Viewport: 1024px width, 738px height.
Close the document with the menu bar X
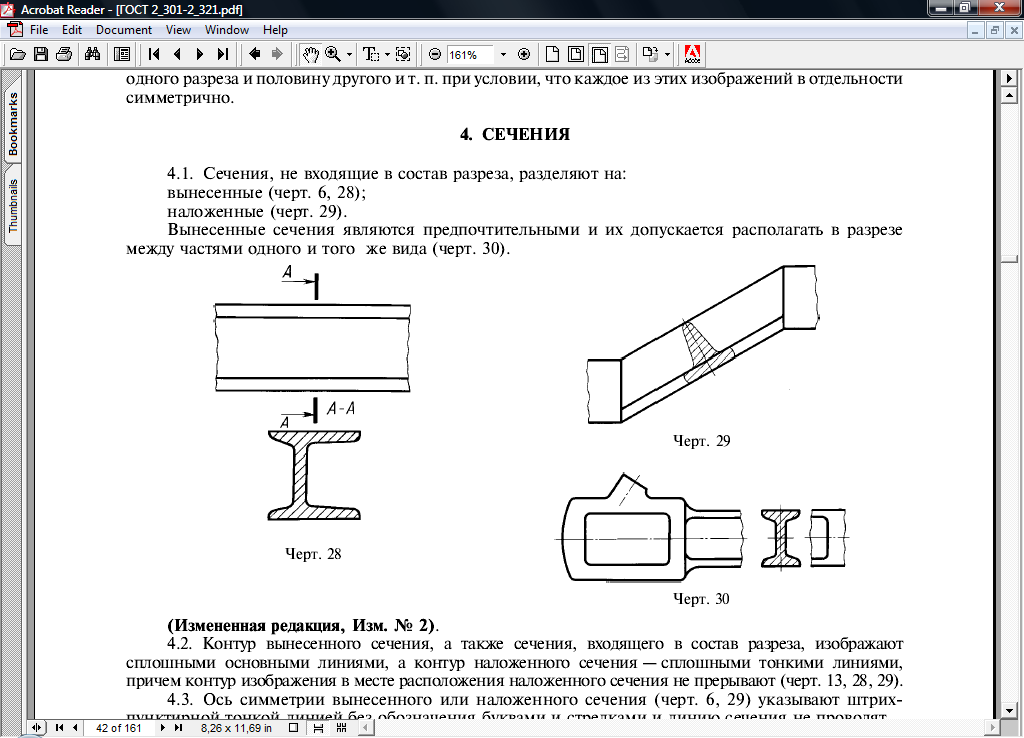[1015, 30]
